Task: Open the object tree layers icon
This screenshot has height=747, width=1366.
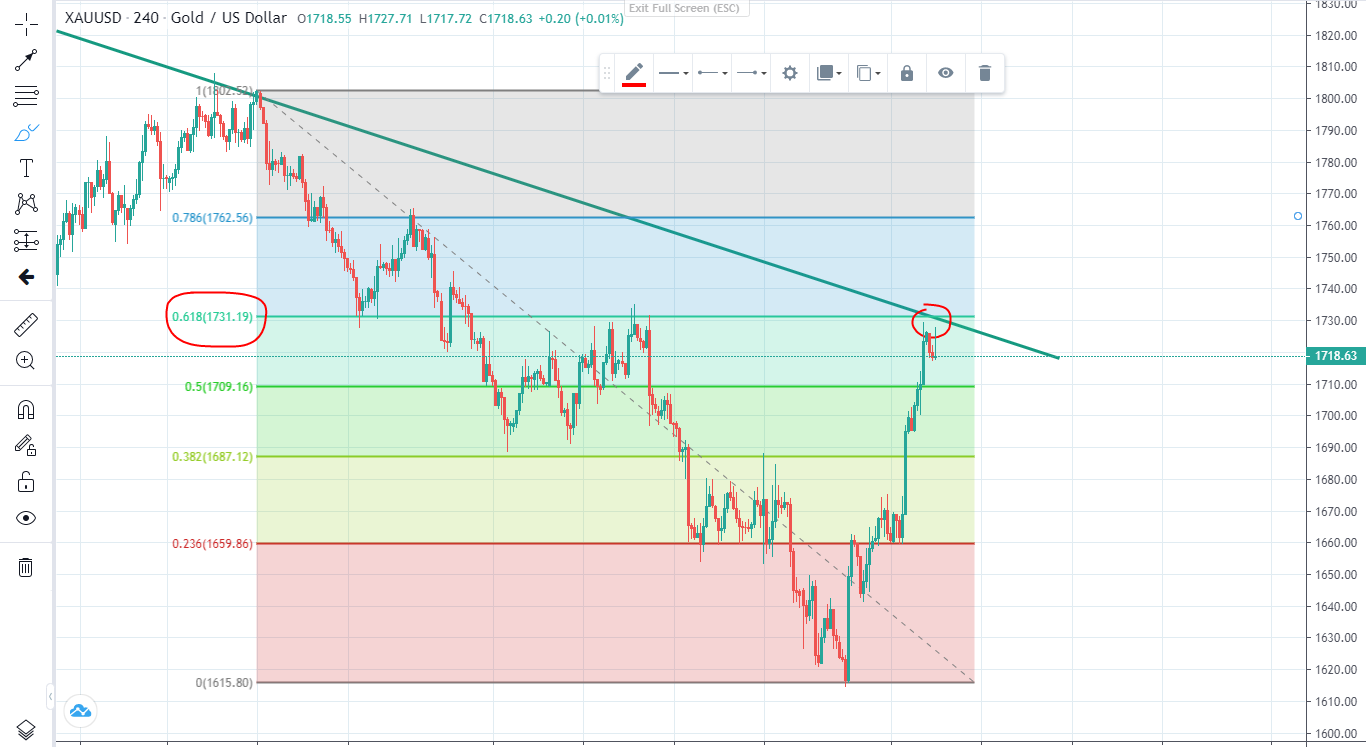Action: tap(26, 728)
